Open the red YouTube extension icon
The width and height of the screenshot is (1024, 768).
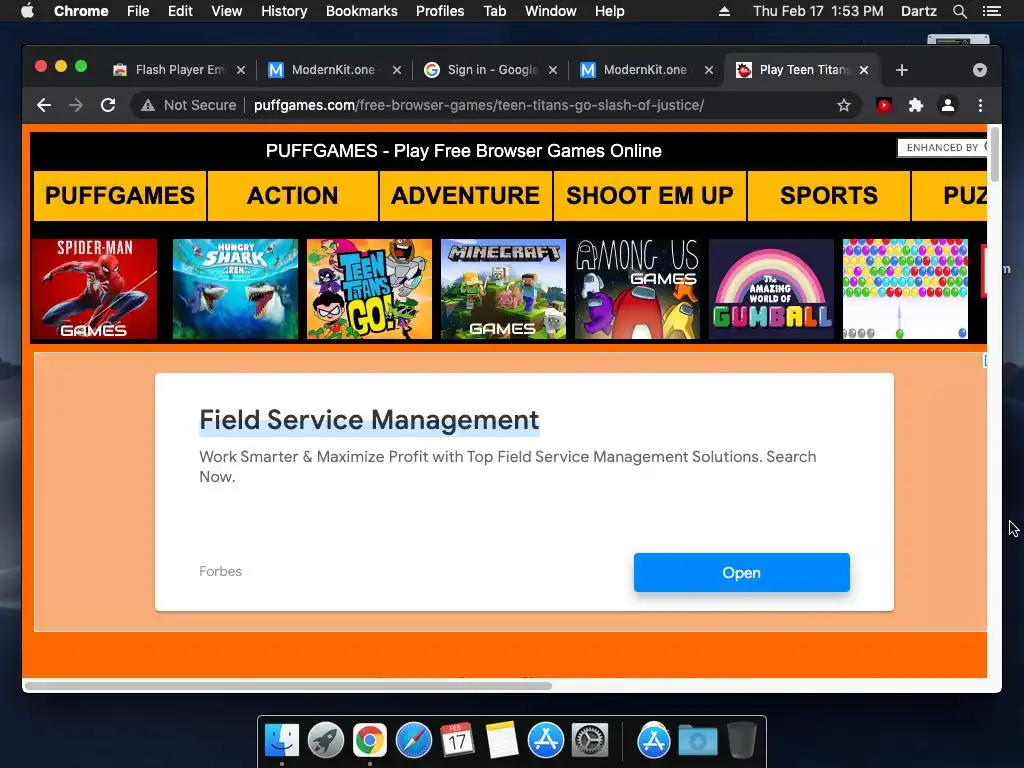(884, 105)
